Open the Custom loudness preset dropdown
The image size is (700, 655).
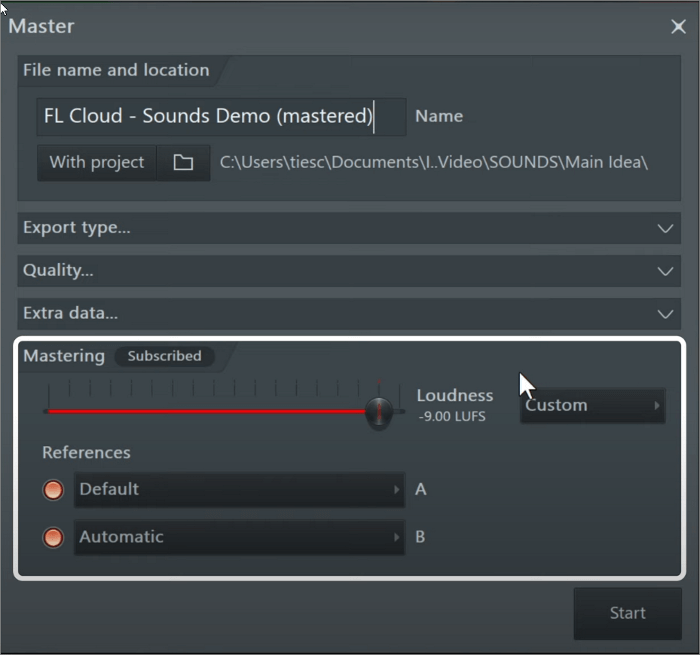[x=593, y=406]
